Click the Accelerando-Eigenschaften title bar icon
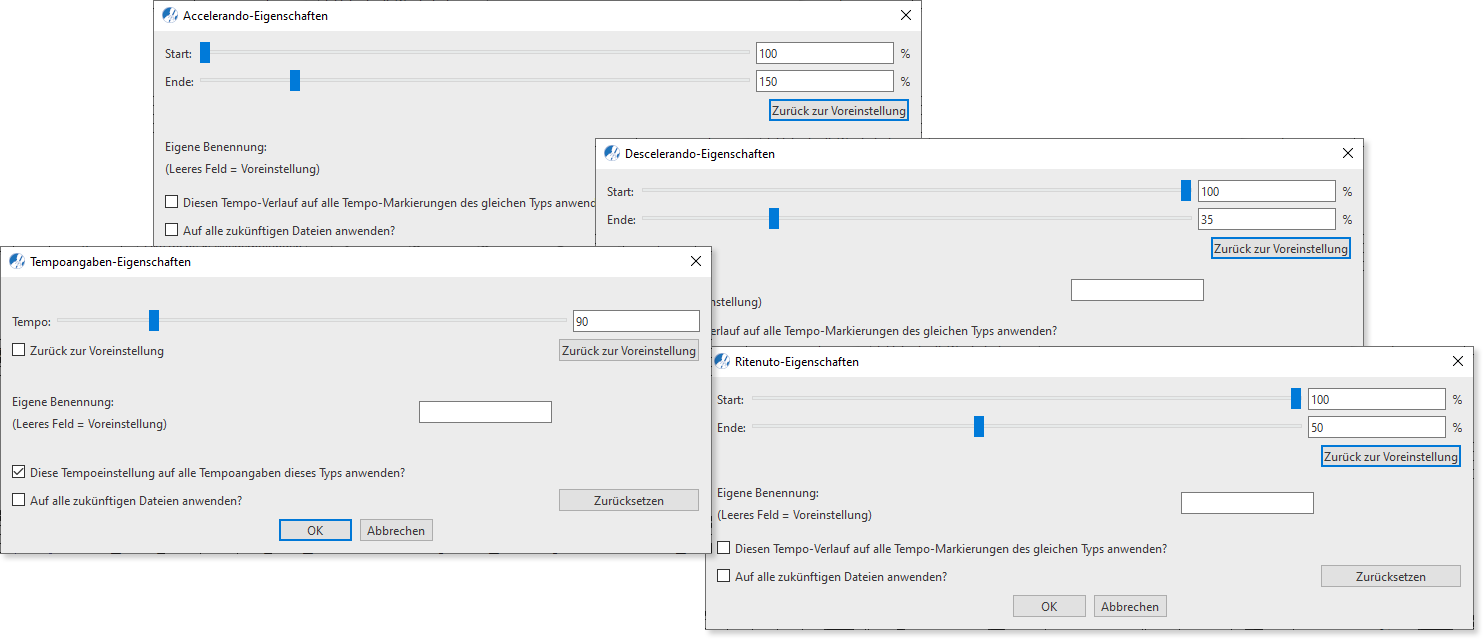This screenshot has height=640, width=1484. [x=170, y=15]
